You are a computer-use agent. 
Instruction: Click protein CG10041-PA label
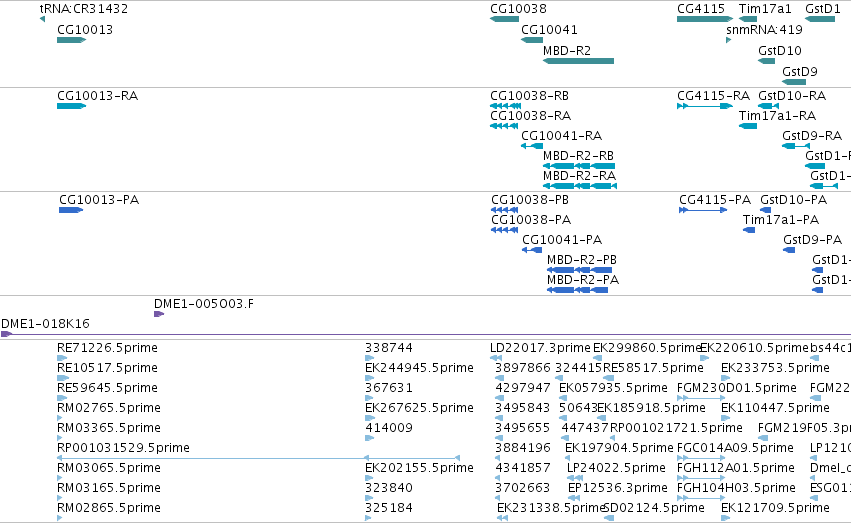[562, 240]
